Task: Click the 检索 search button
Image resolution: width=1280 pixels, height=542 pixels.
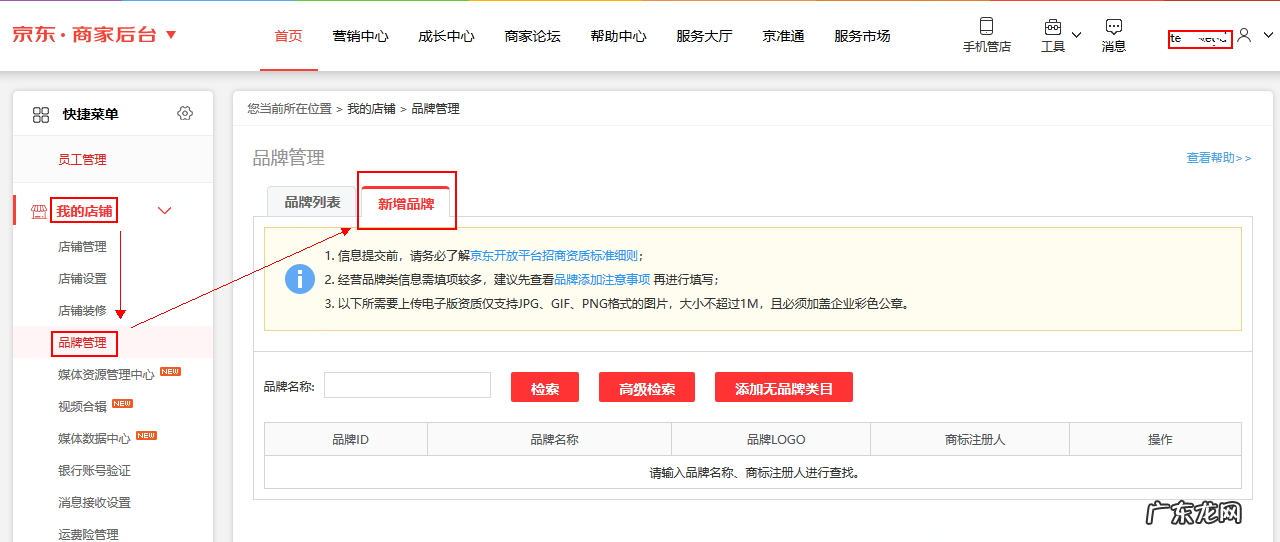Action: 545,388
